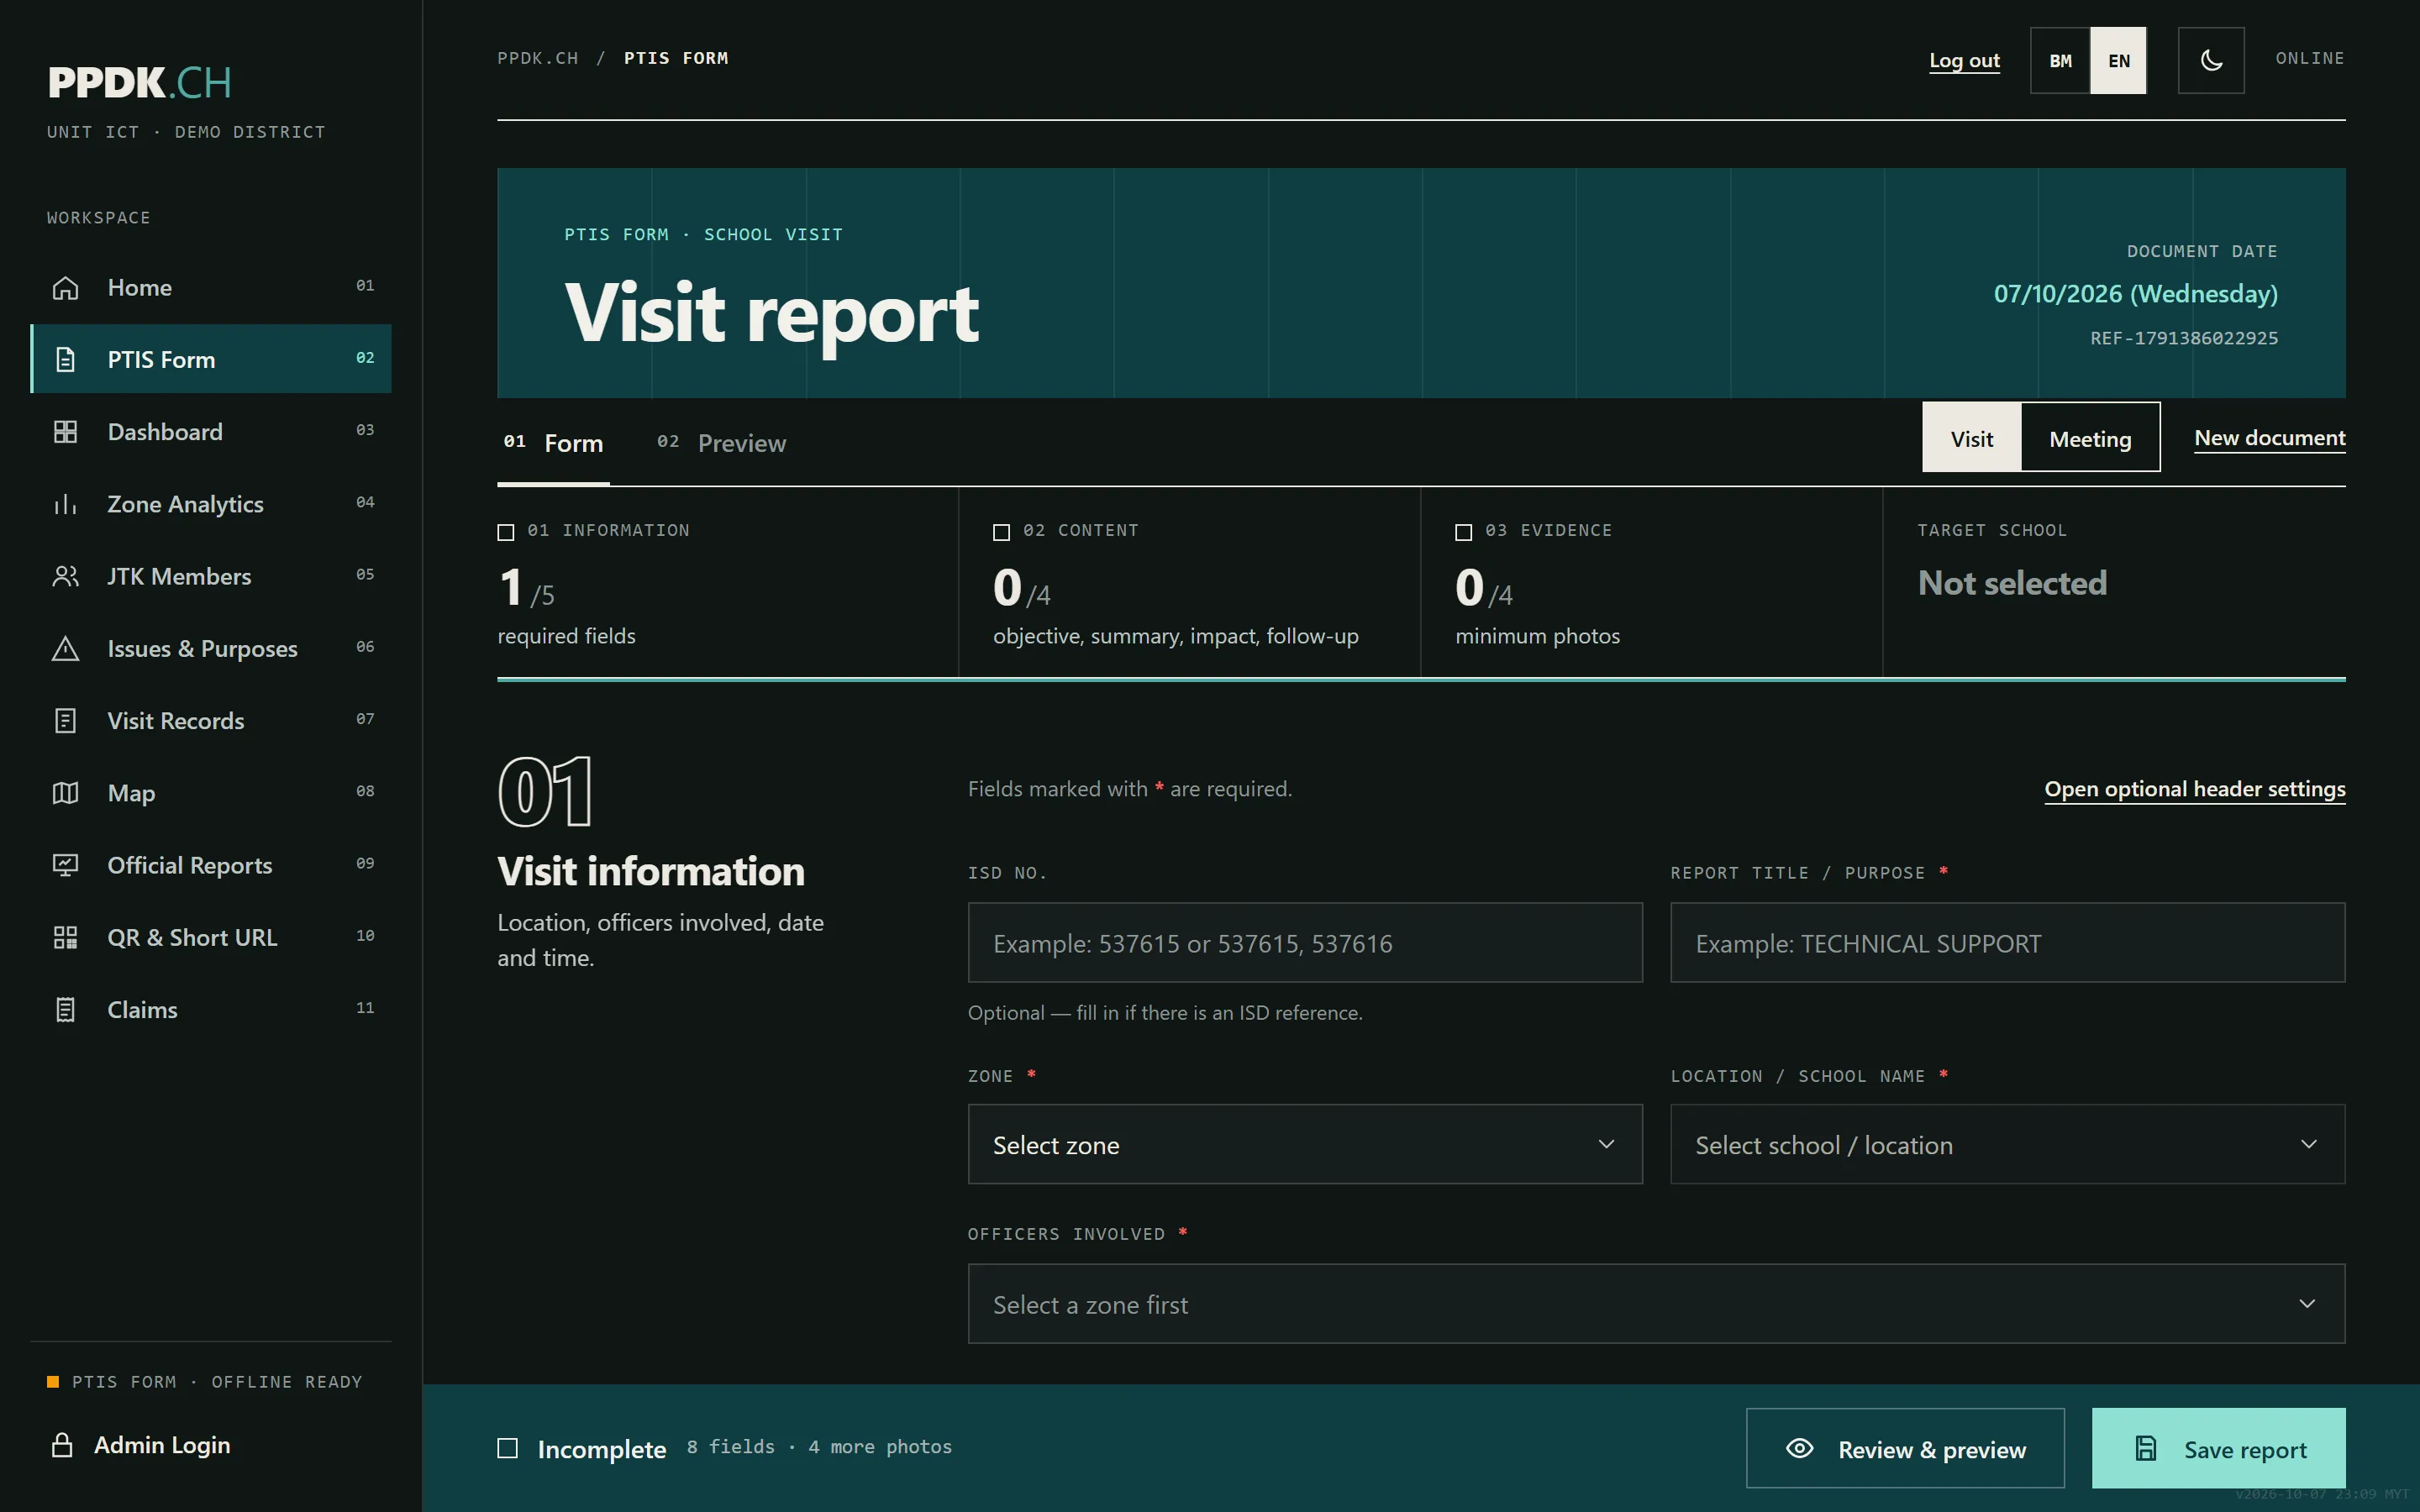Image resolution: width=2420 pixels, height=1512 pixels.
Task: Switch language to EN
Action: (2118, 60)
